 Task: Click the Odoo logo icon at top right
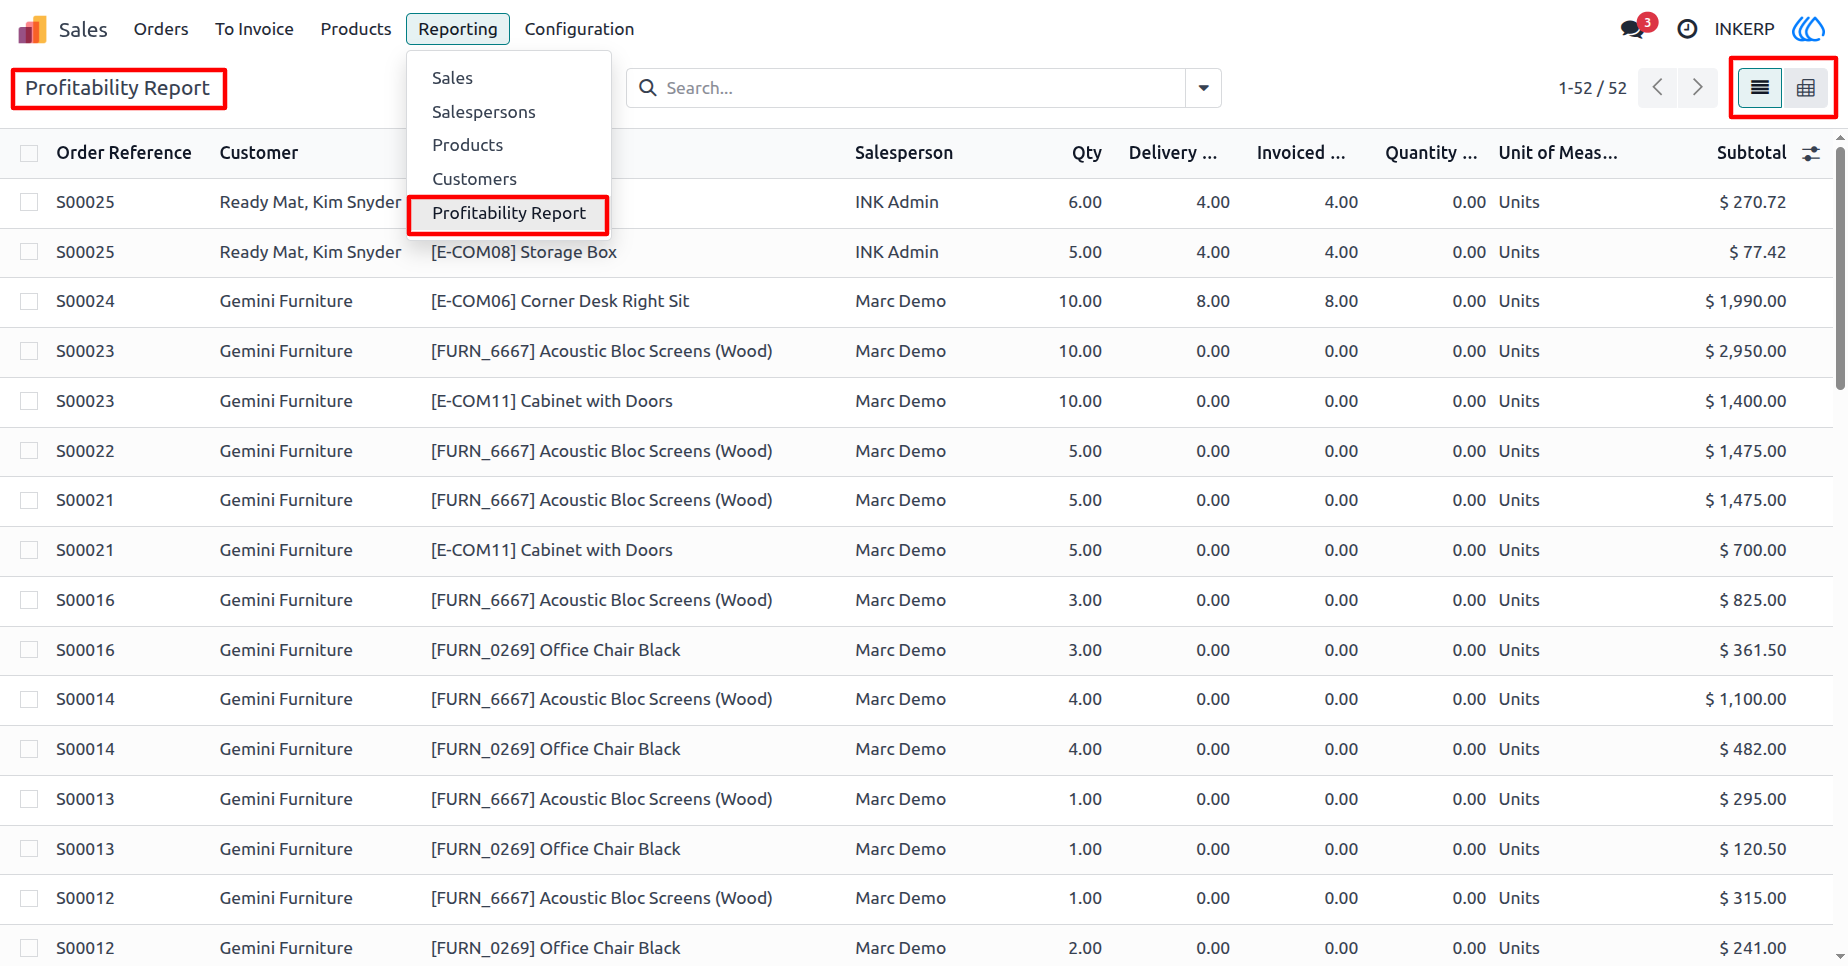point(1808,29)
